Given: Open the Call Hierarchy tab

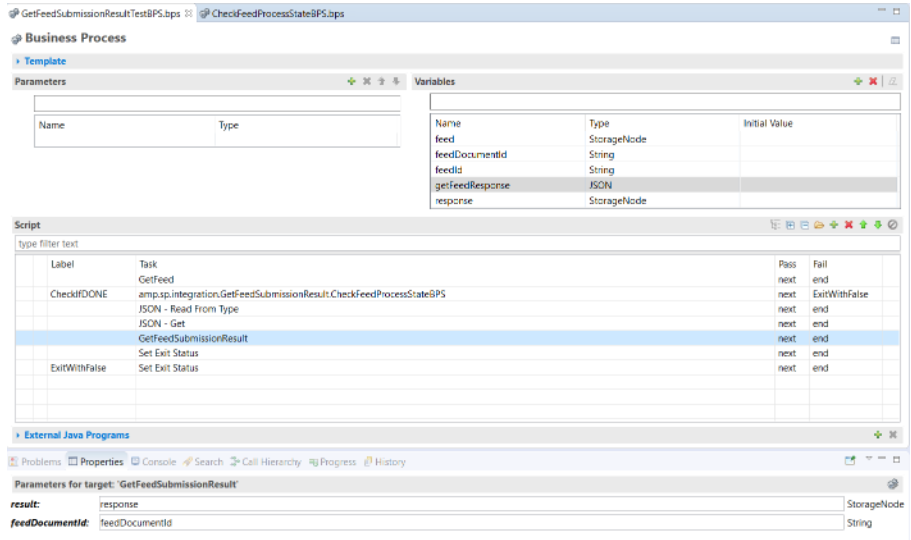Looking at the screenshot, I should tap(266, 462).
